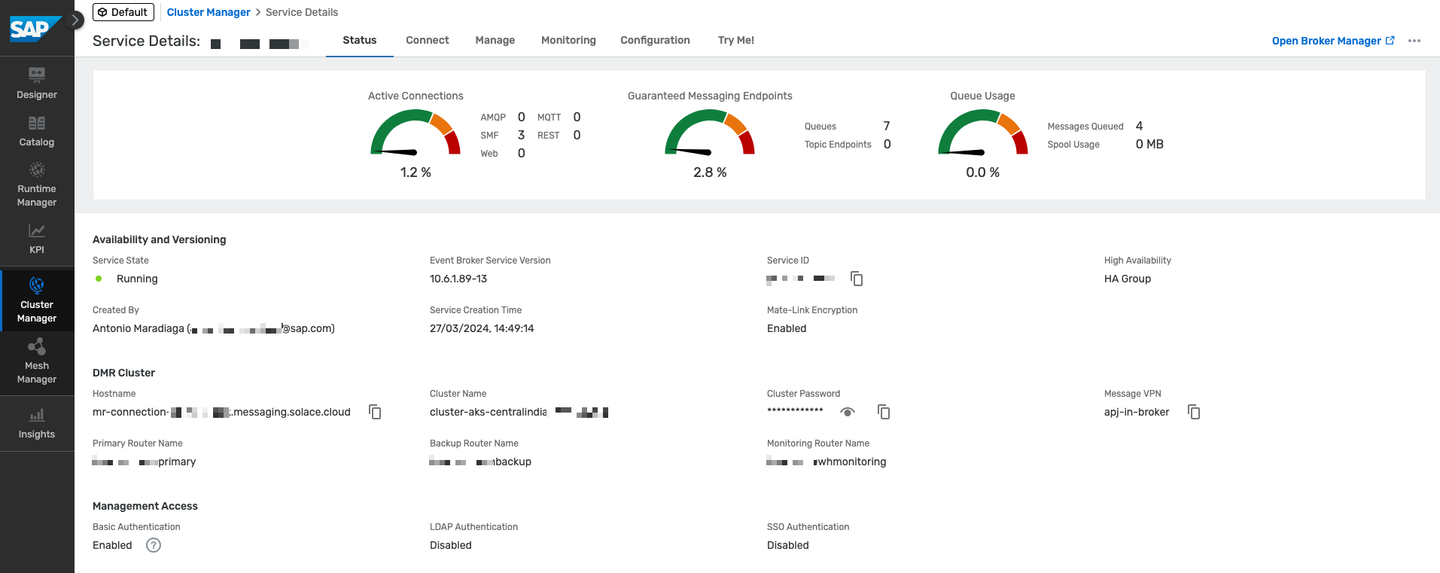Click the Queues count 7
This screenshot has width=1440, height=573.
(x=886, y=126)
